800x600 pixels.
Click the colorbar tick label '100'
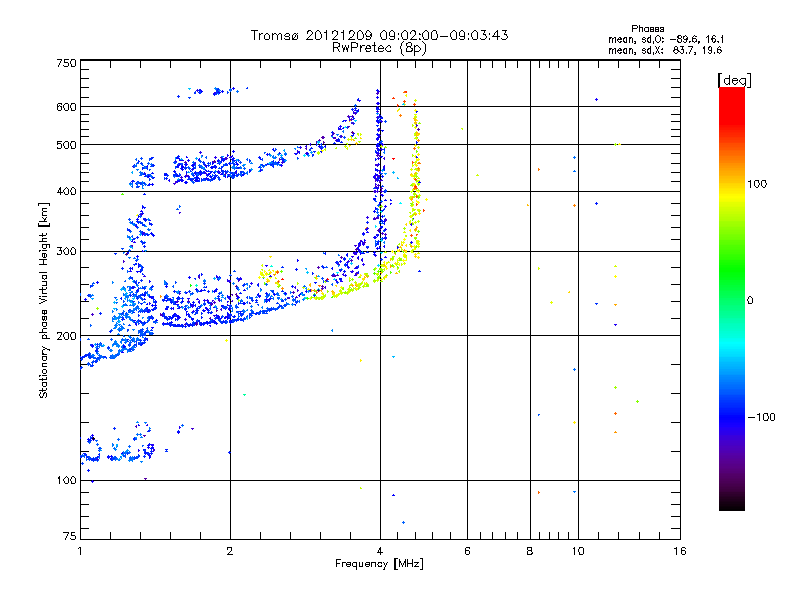(x=757, y=184)
